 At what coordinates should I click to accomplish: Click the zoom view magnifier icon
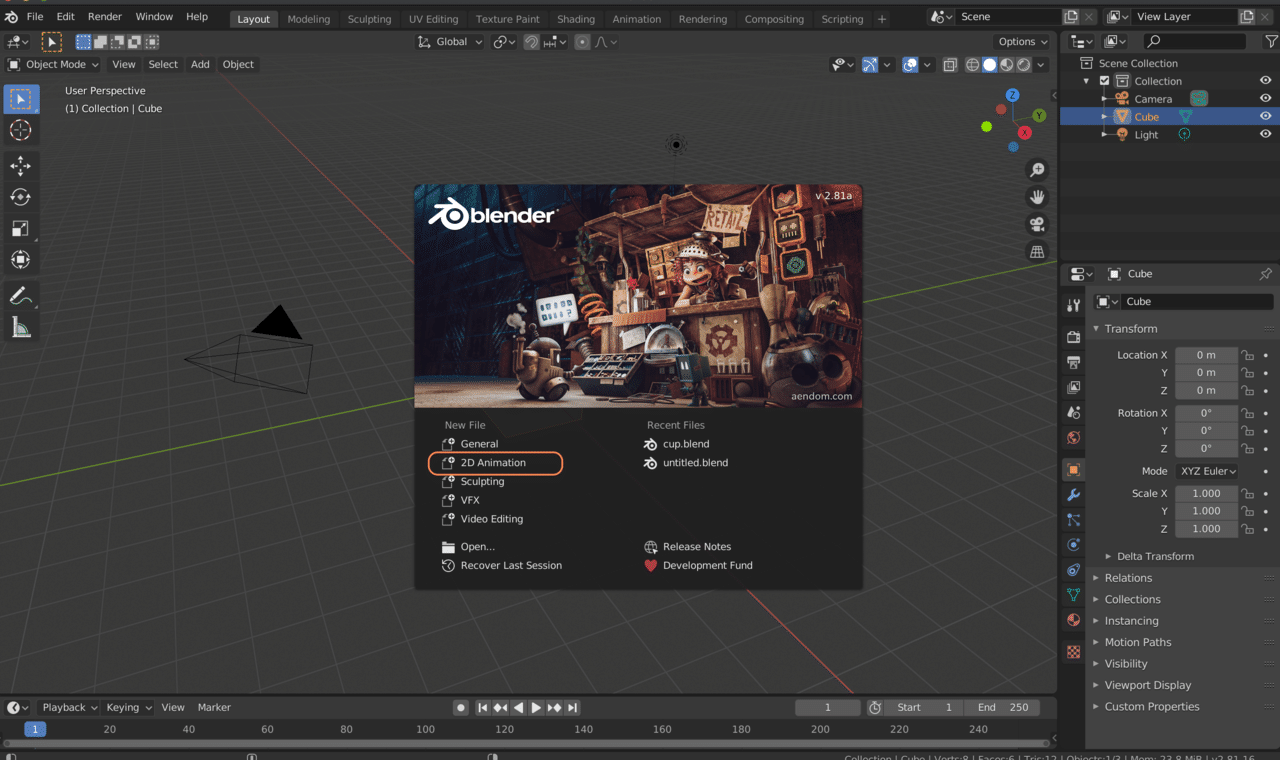(x=1038, y=170)
